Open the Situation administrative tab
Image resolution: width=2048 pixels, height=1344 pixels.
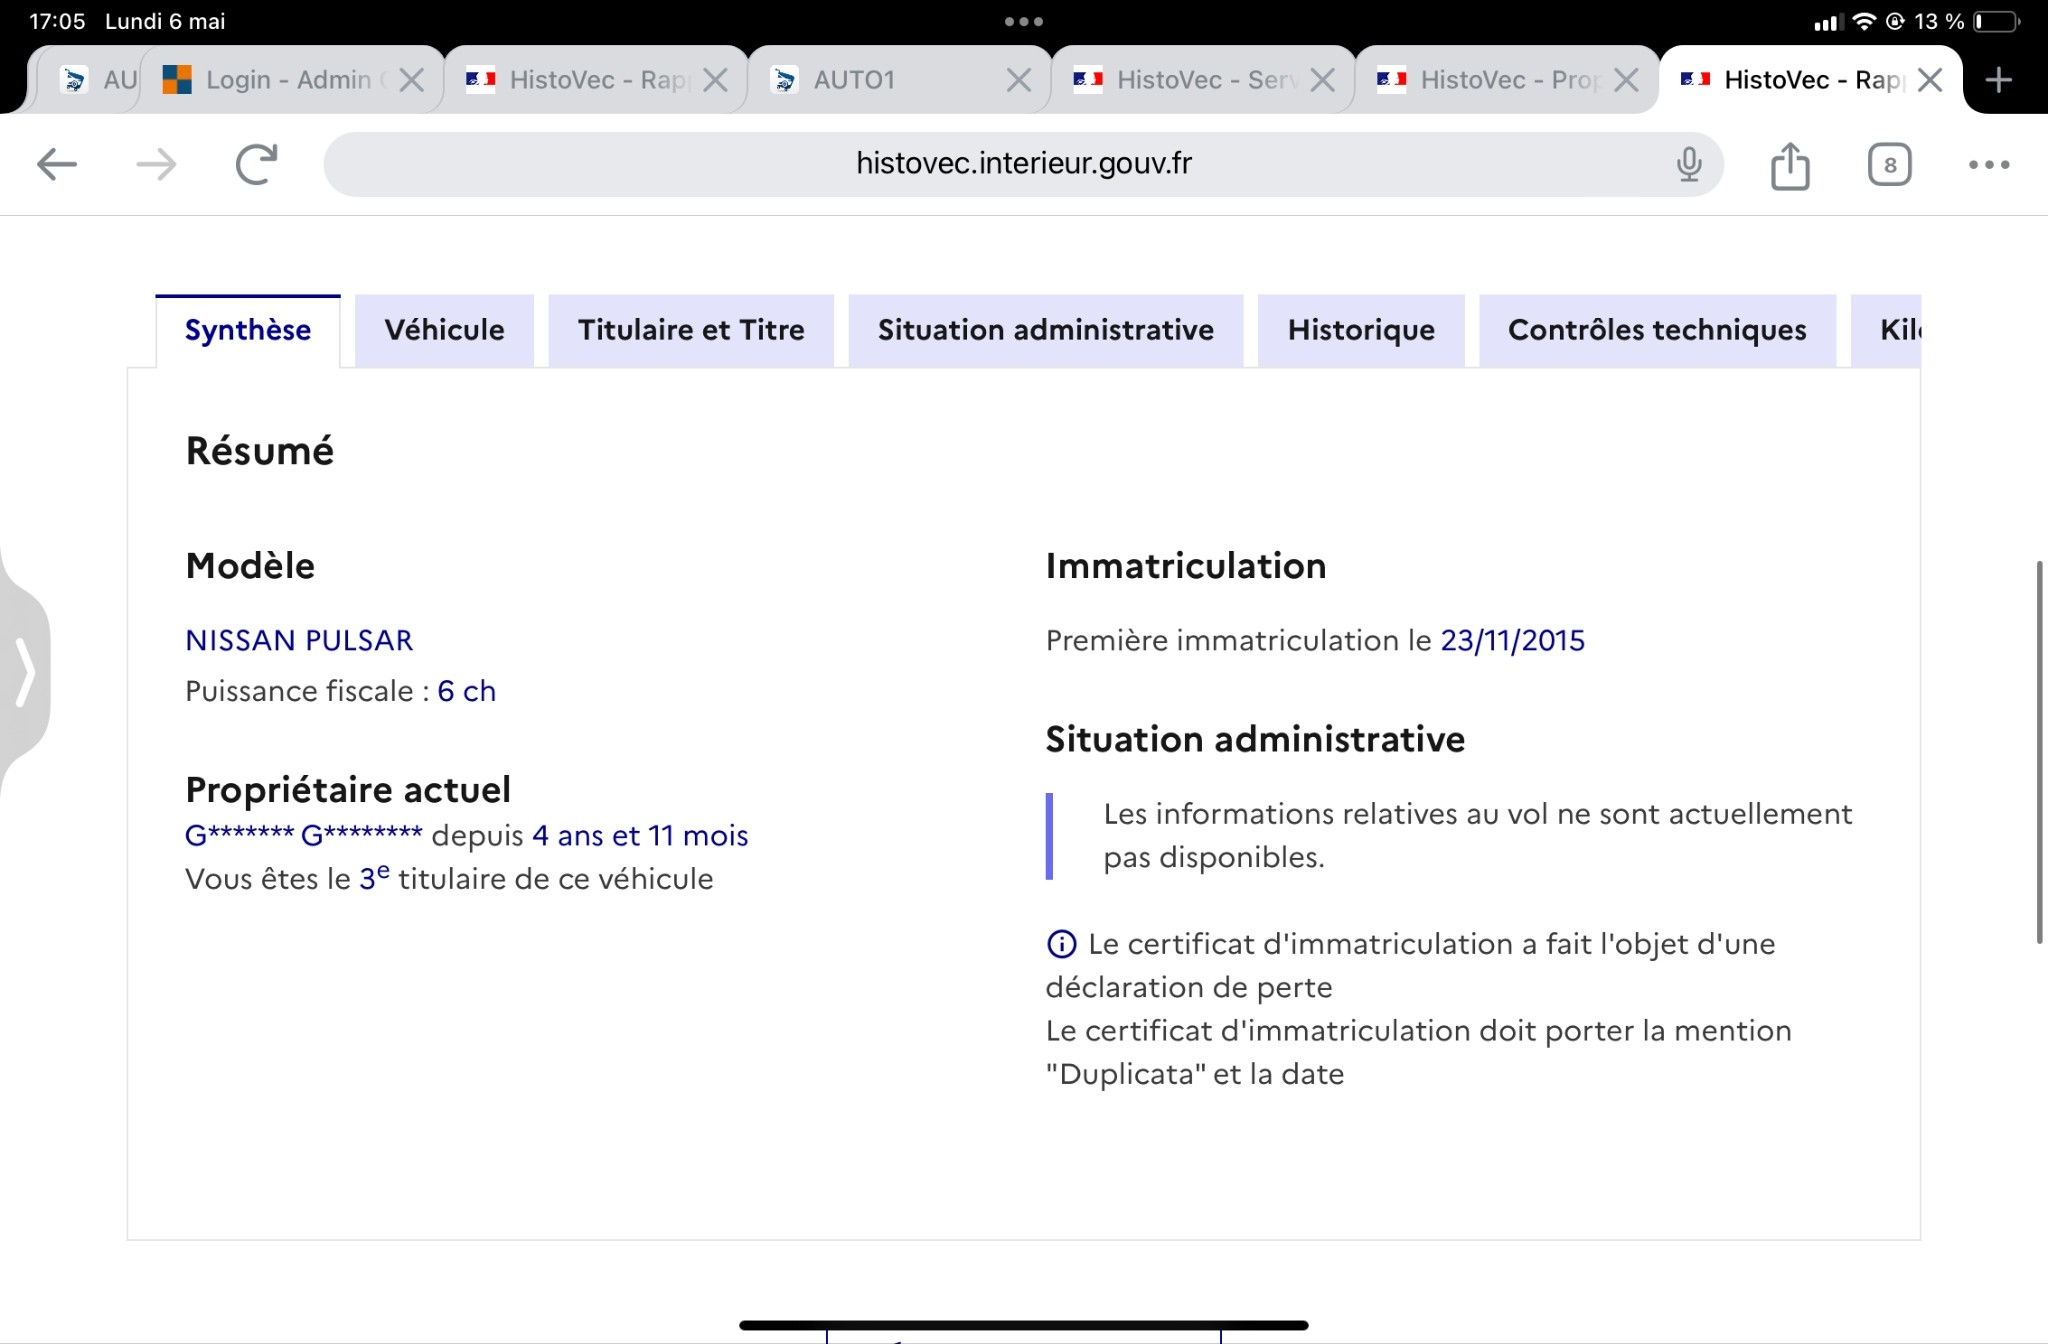pyautogui.click(x=1046, y=330)
